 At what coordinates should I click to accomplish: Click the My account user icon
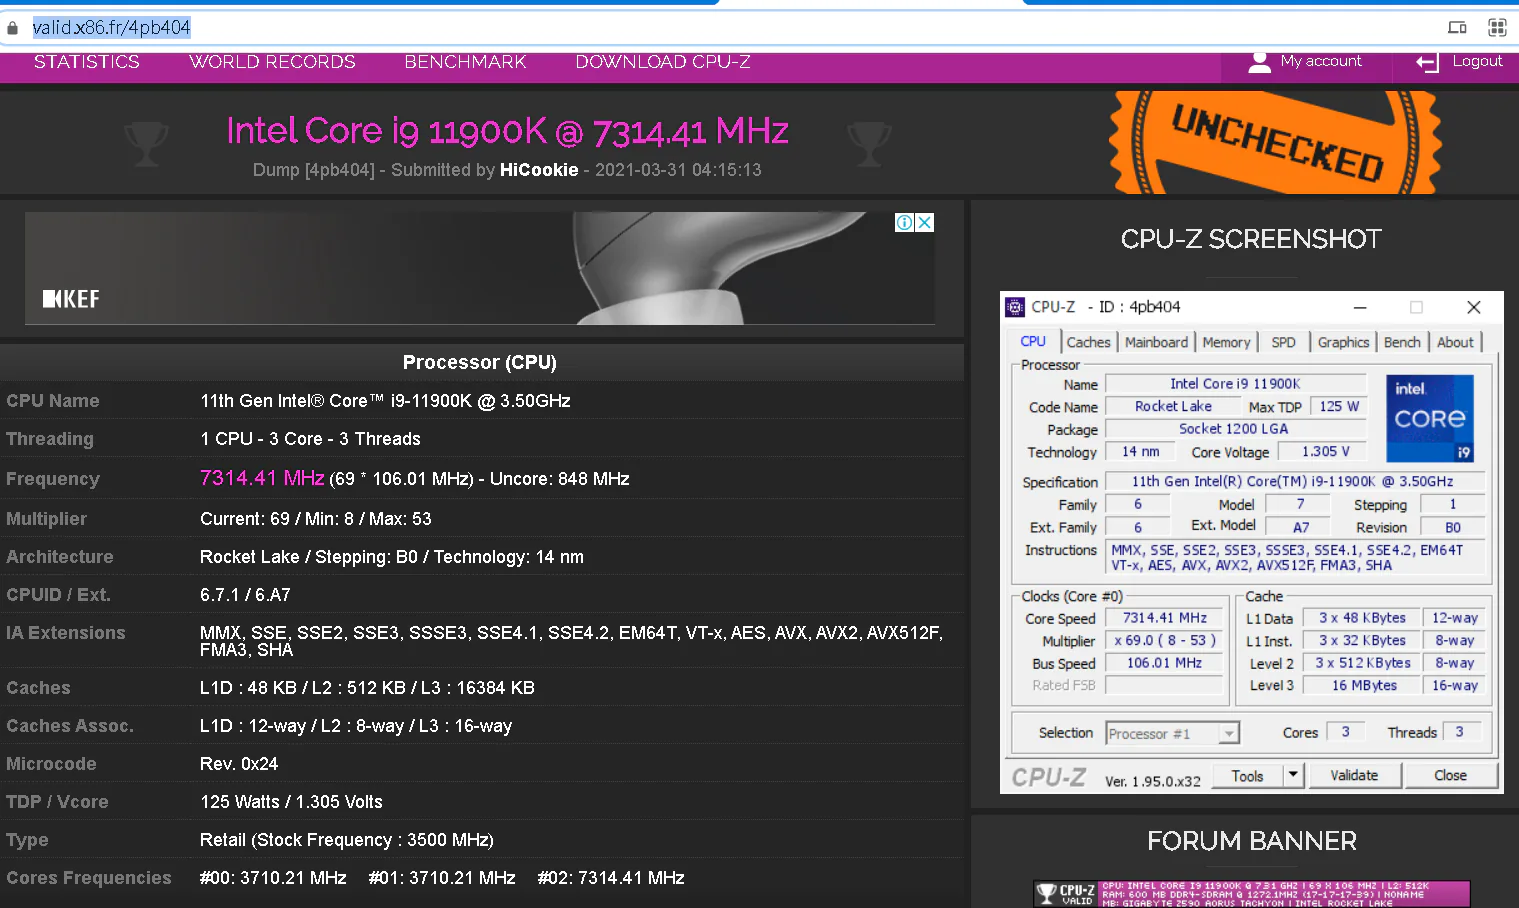[1259, 62]
